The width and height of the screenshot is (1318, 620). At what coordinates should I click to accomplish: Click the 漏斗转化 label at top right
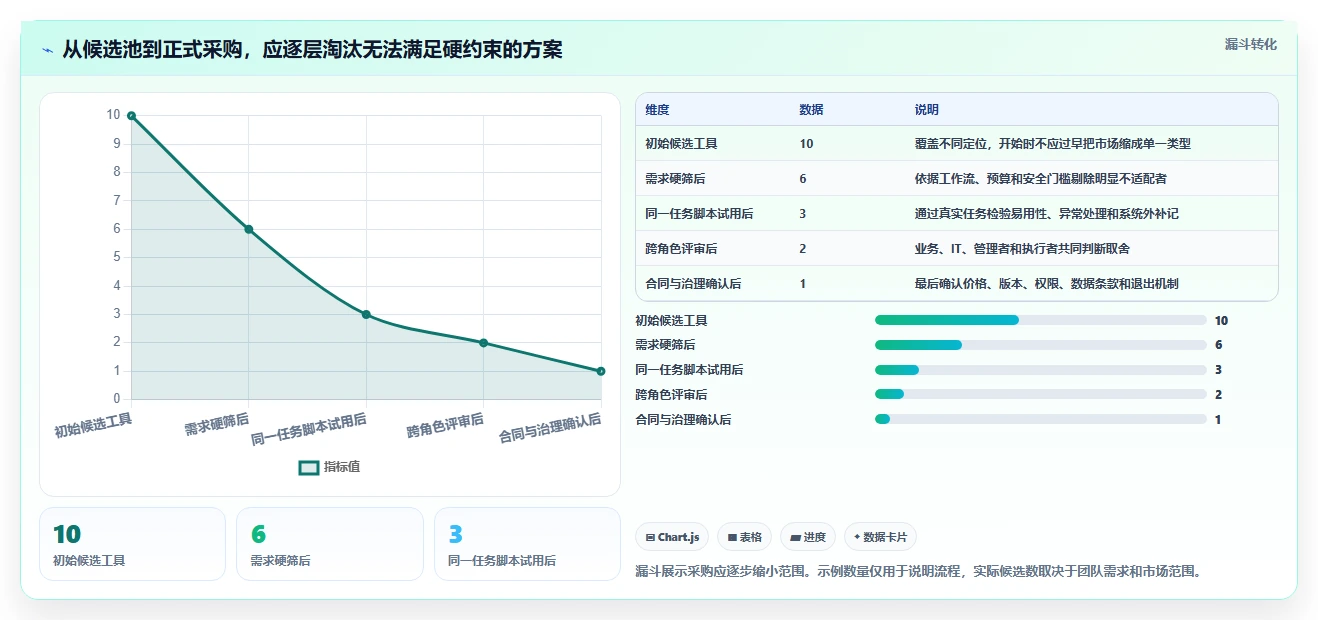(x=1251, y=45)
